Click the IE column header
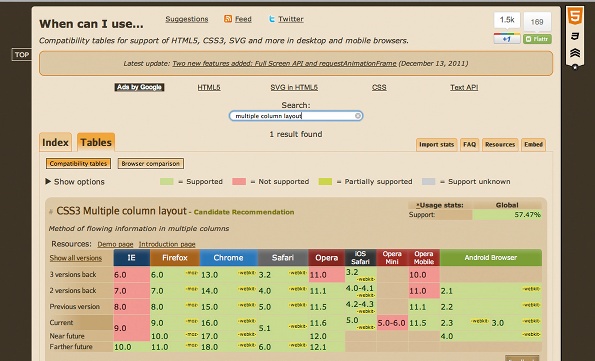Image resolution: width=595 pixels, height=361 pixels. pyautogui.click(x=132, y=258)
